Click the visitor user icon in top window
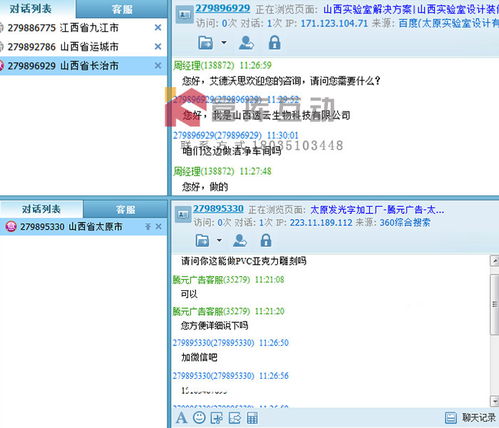The height and width of the screenshot is (428, 499). click(x=246, y=43)
